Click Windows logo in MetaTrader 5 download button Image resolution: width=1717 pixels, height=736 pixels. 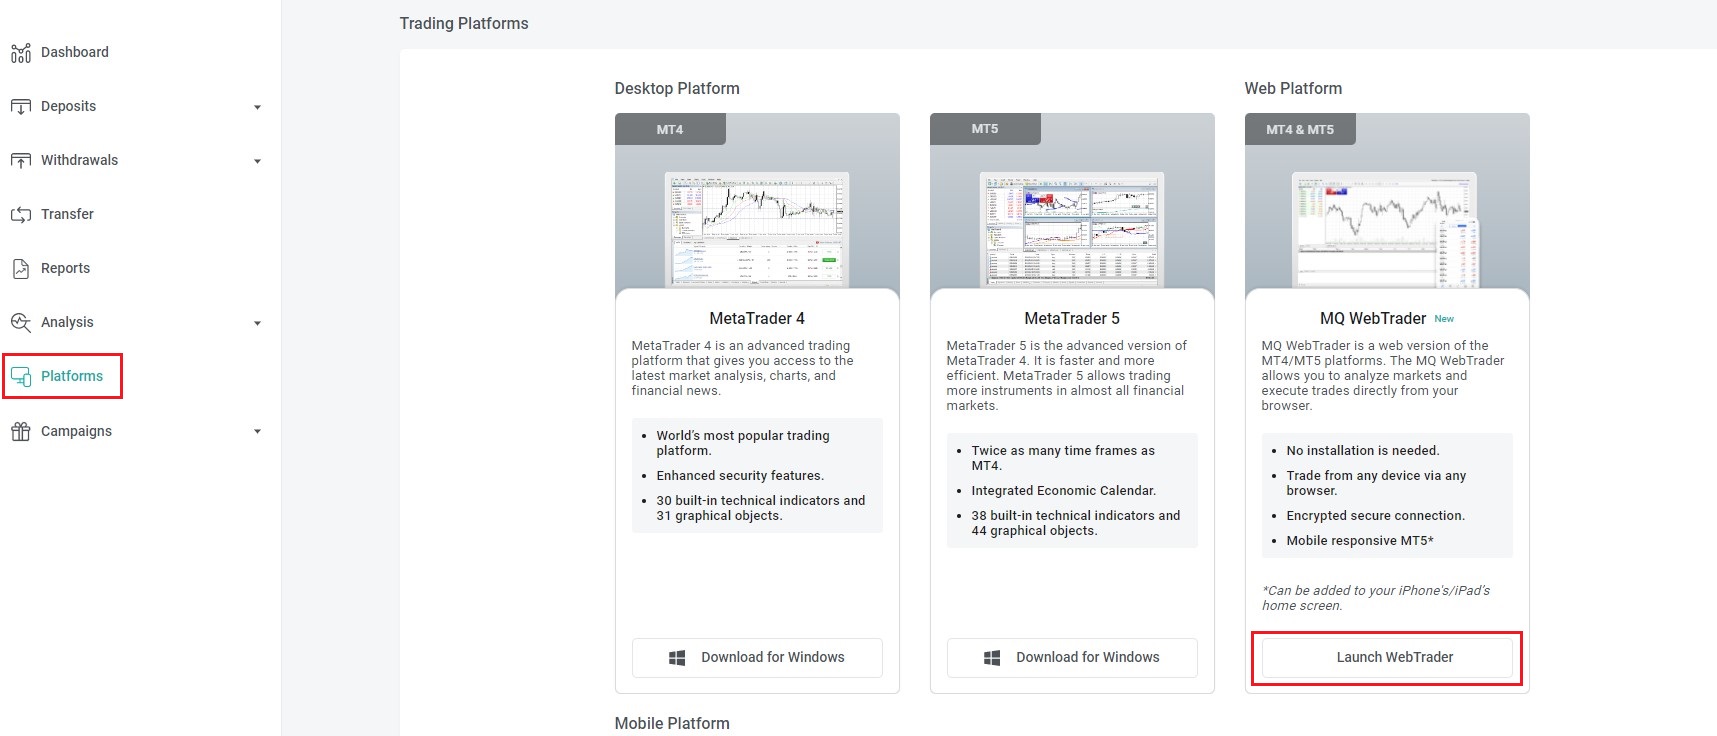[x=992, y=658]
